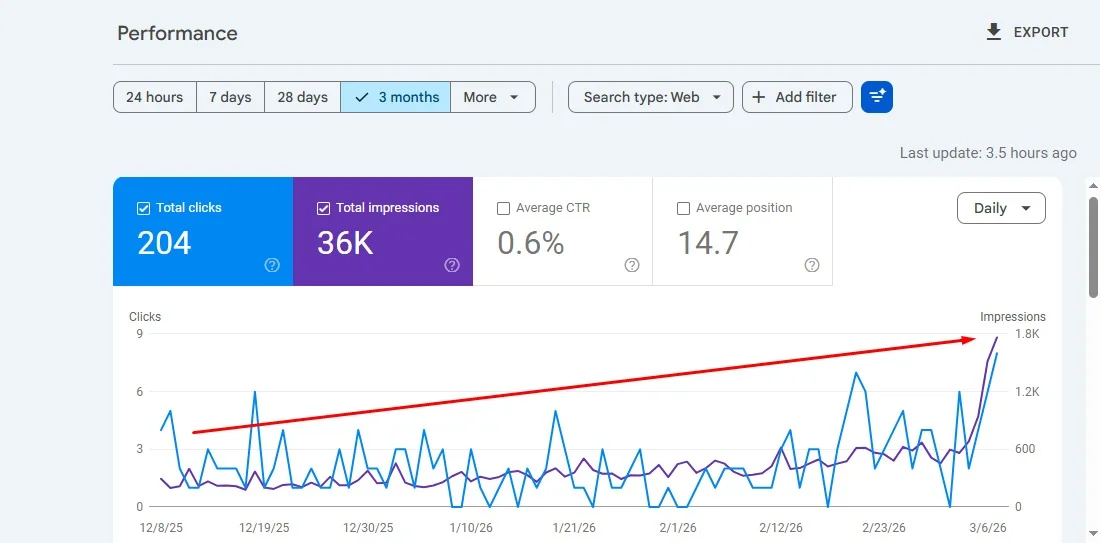Open the Search type: Web dropdown
Viewport: 1100px width, 543px height.
pyautogui.click(x=651, y=97)
